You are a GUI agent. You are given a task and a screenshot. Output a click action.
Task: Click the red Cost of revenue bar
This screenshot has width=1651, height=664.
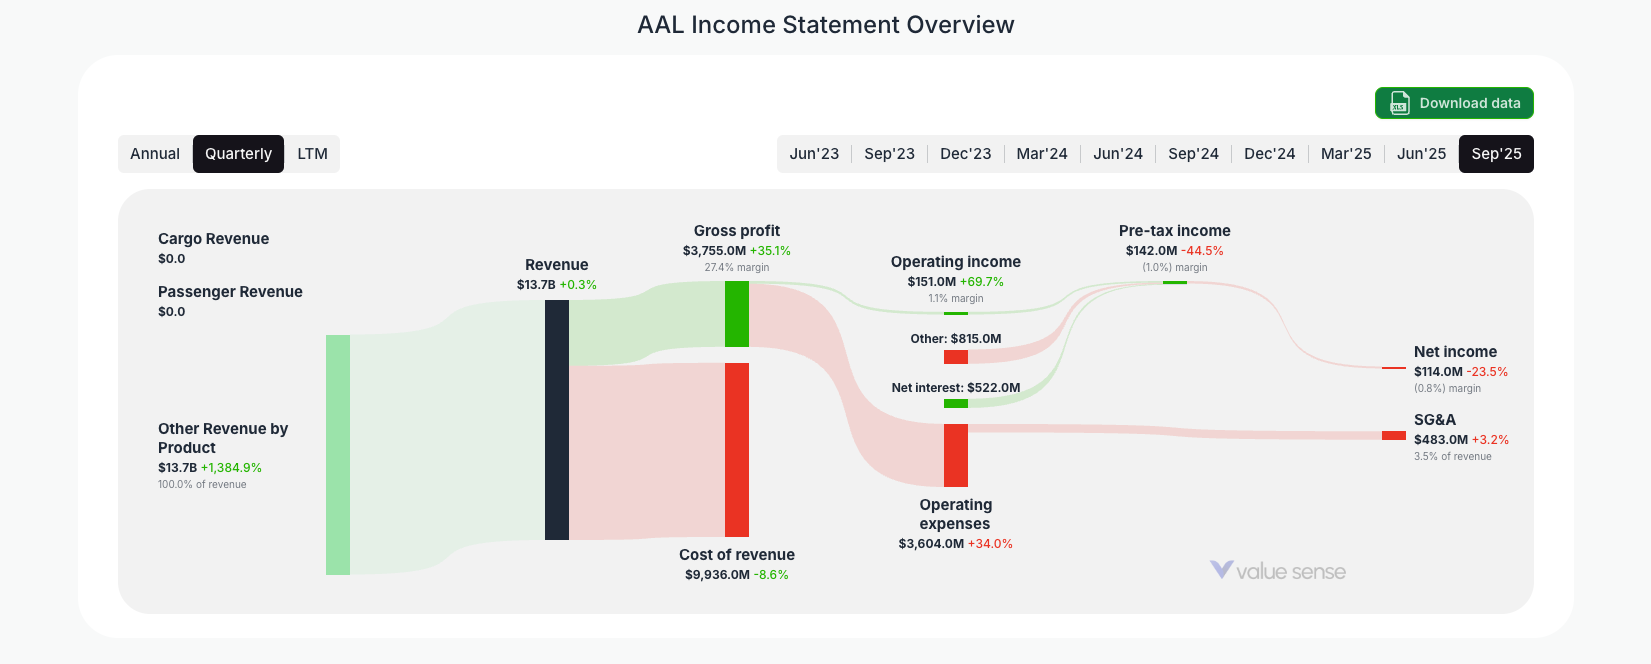point(737,450)
